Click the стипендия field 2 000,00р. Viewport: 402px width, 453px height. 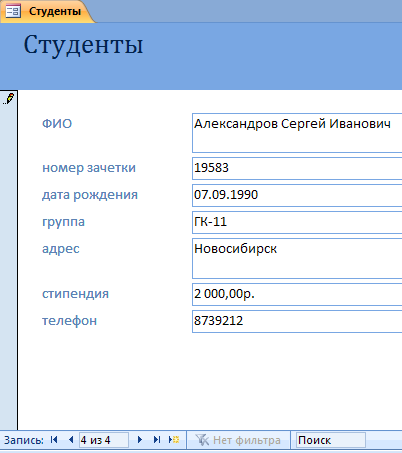click(297, 294)
